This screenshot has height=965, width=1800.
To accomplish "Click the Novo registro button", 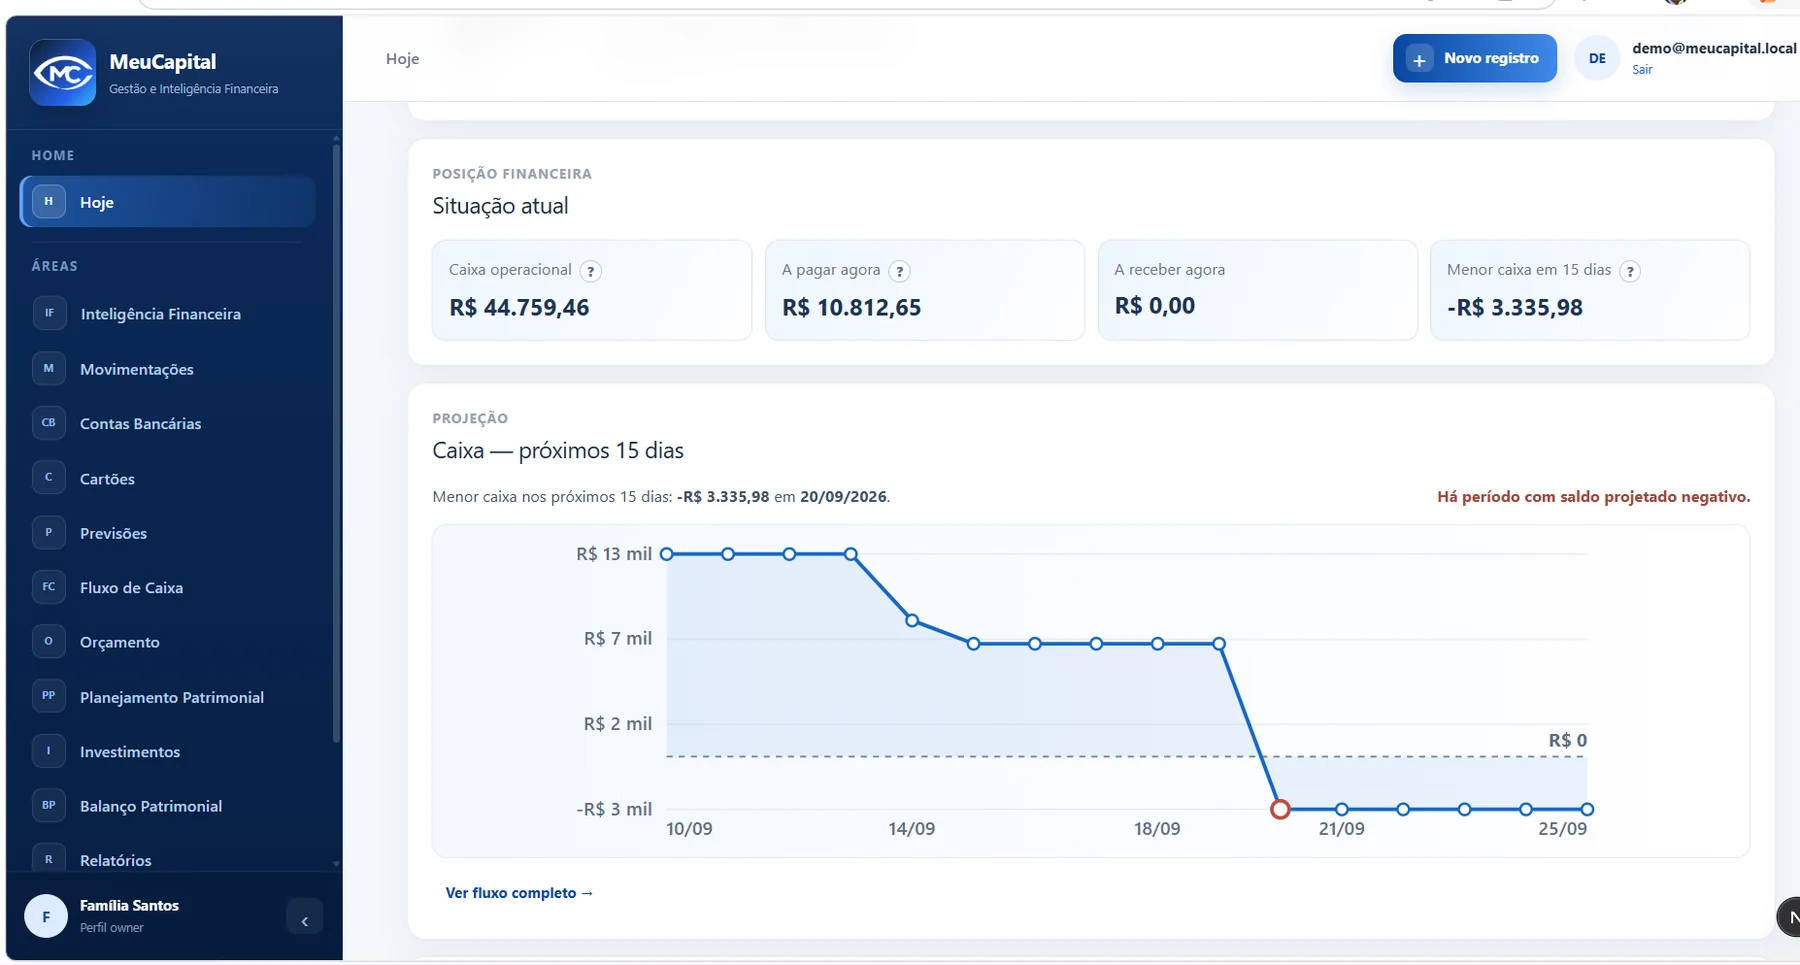I will [x=1475, y=58].
